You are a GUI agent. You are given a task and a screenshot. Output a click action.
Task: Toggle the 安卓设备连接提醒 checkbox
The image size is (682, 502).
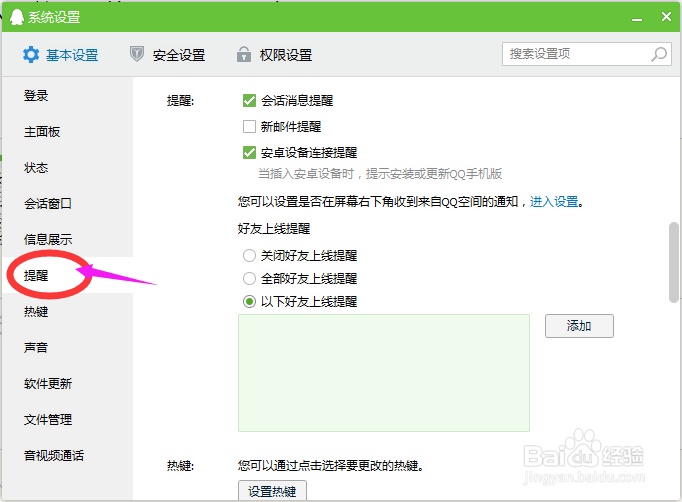point(249,153)
